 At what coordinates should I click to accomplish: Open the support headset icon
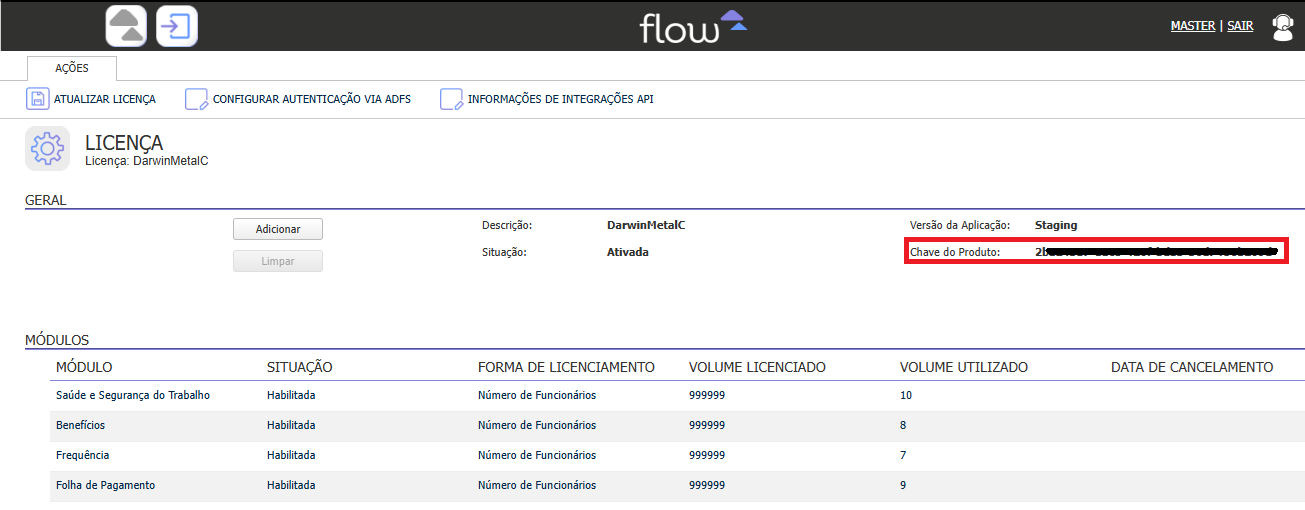[1281, 27]
